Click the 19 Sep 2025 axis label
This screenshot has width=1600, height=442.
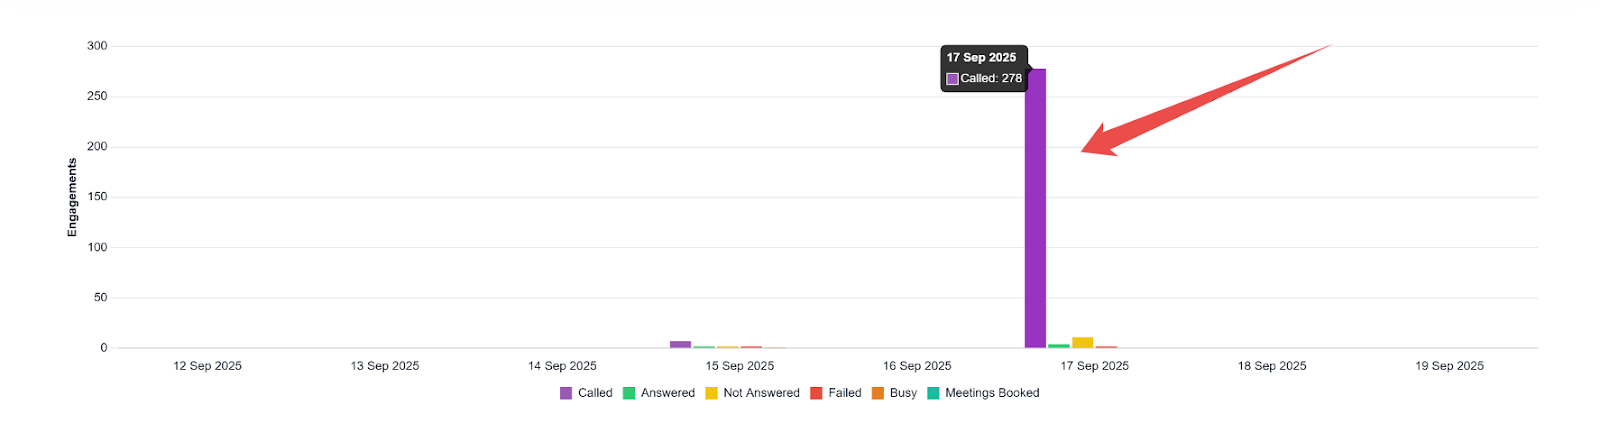(1449, 366)
